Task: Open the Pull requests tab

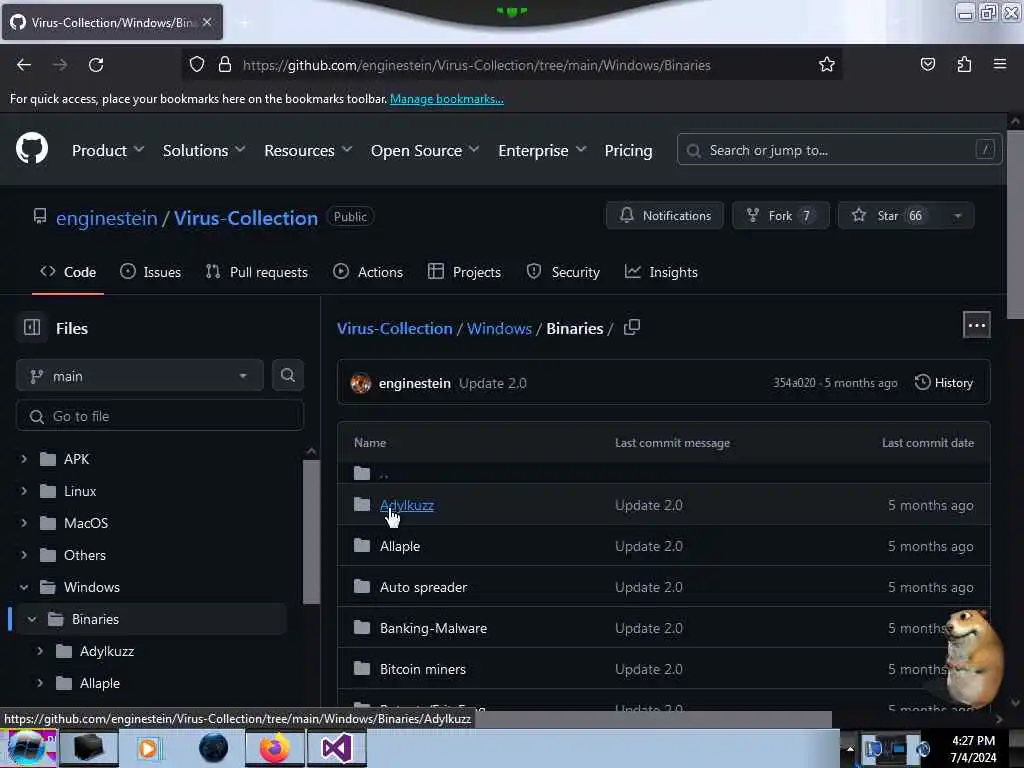Action: [257, 272]
